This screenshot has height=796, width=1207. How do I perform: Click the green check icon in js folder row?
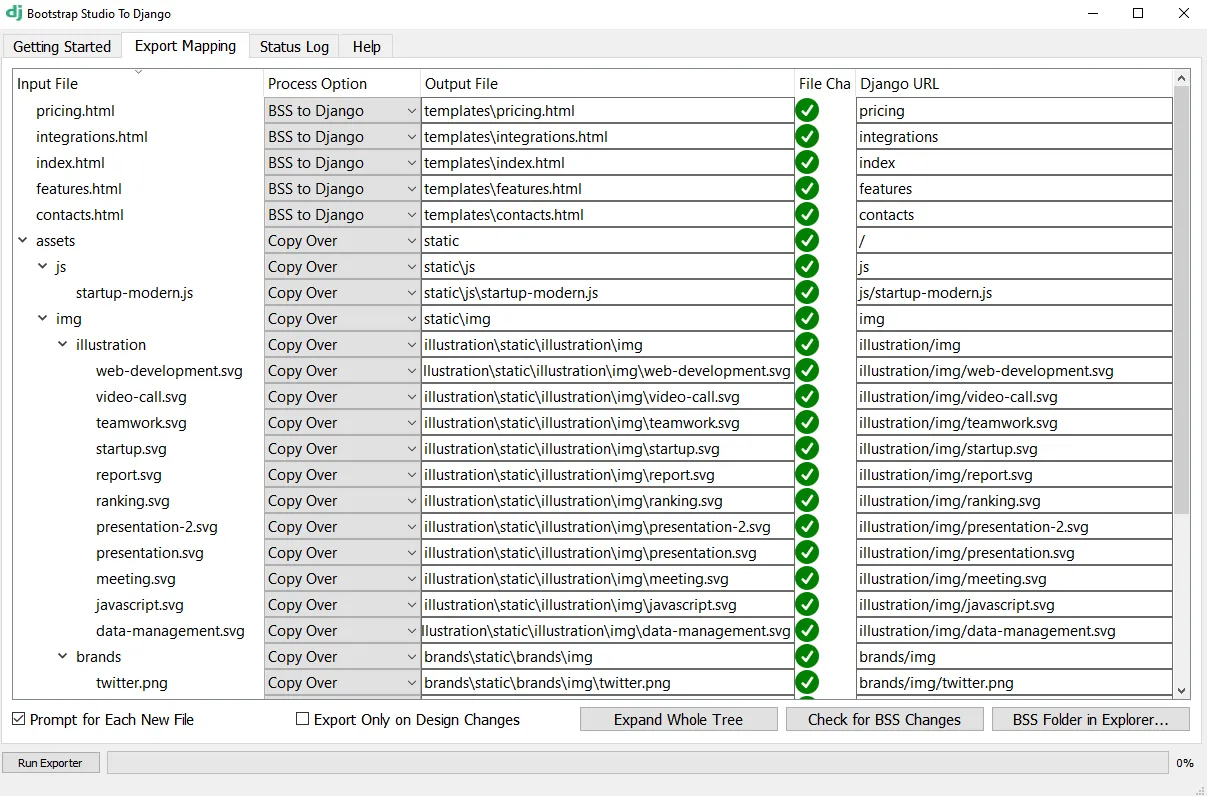807,266
